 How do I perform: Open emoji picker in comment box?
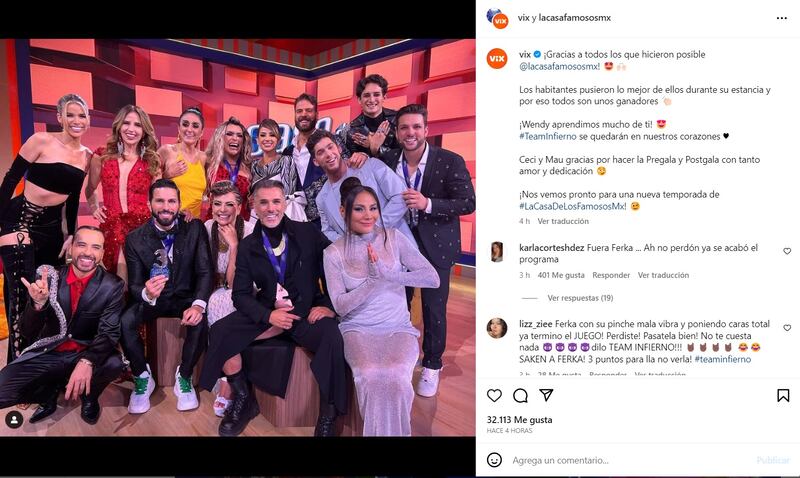[494, 460]
